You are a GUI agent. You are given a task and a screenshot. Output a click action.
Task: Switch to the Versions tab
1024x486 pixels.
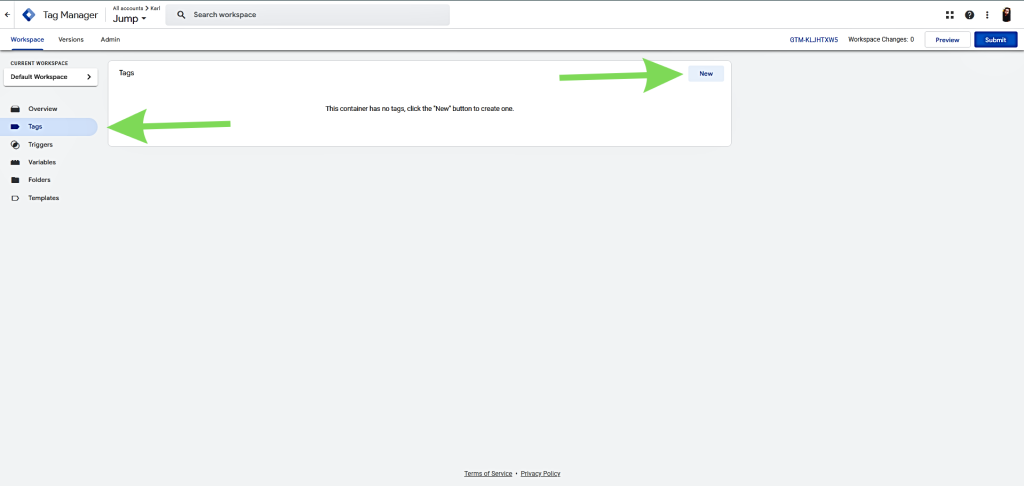[x=71, y=39]
